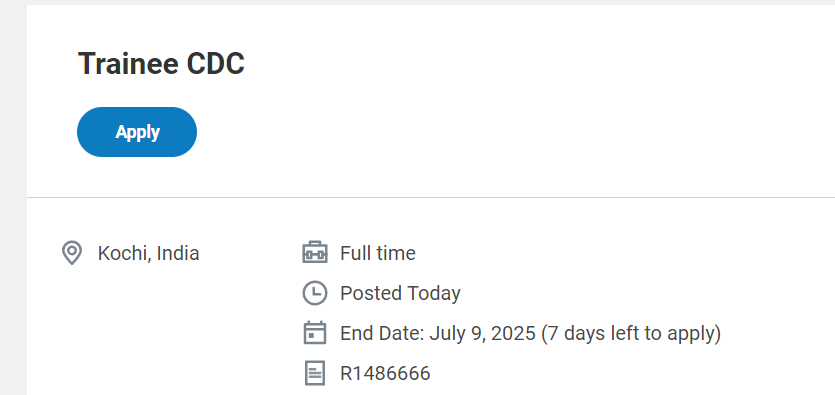The width and height of the screenshot is (835, 395).
Task: Click the Full time label
Action: click(x=378, y=253)
